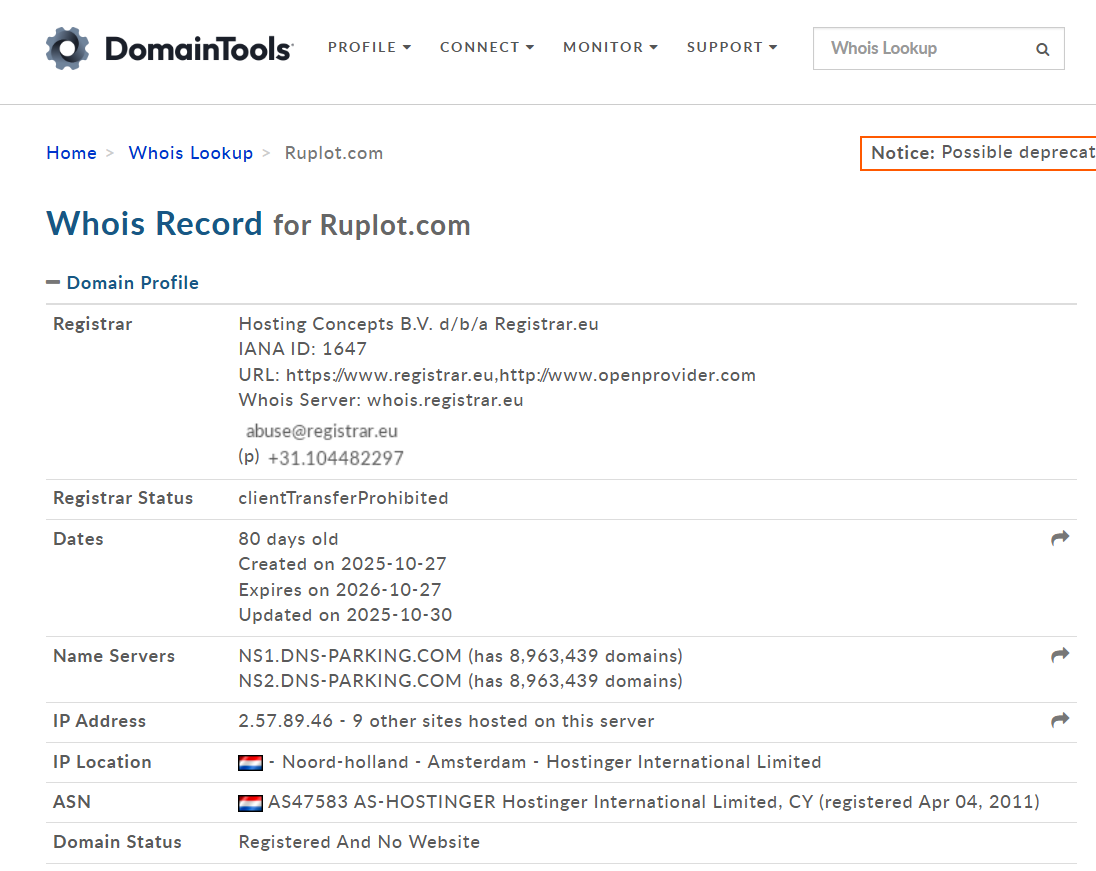Click the DomainTools wordmark text

pyautogui.click(x=198, y=48)
